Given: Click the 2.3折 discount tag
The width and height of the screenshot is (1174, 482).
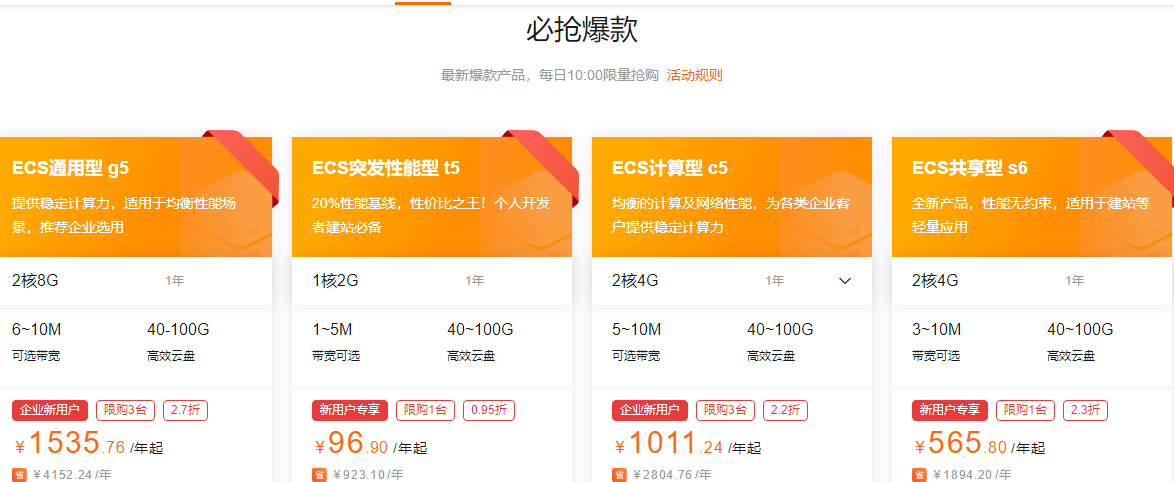Looking at the screenshot, I should point(1085,410).
